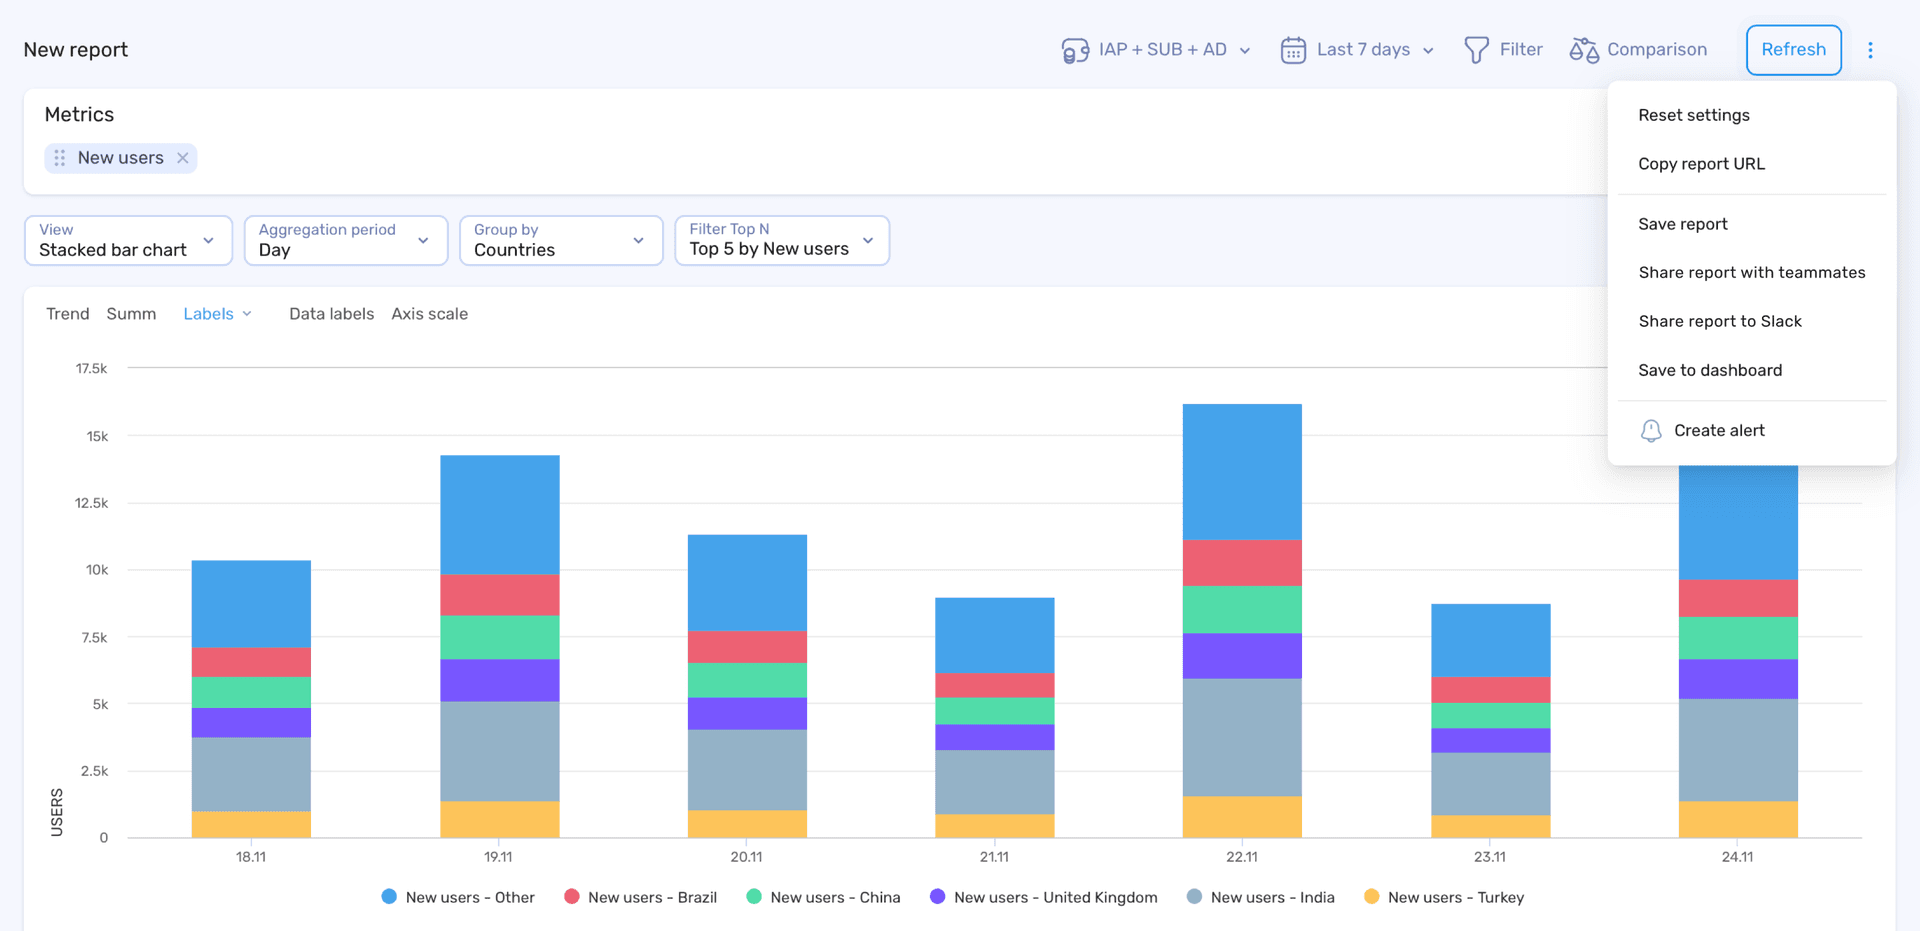This screenshot has width=1920, height=931.
Task: Open the Aggregation period dropdown set to Day
Action: [x=345, y=240]
